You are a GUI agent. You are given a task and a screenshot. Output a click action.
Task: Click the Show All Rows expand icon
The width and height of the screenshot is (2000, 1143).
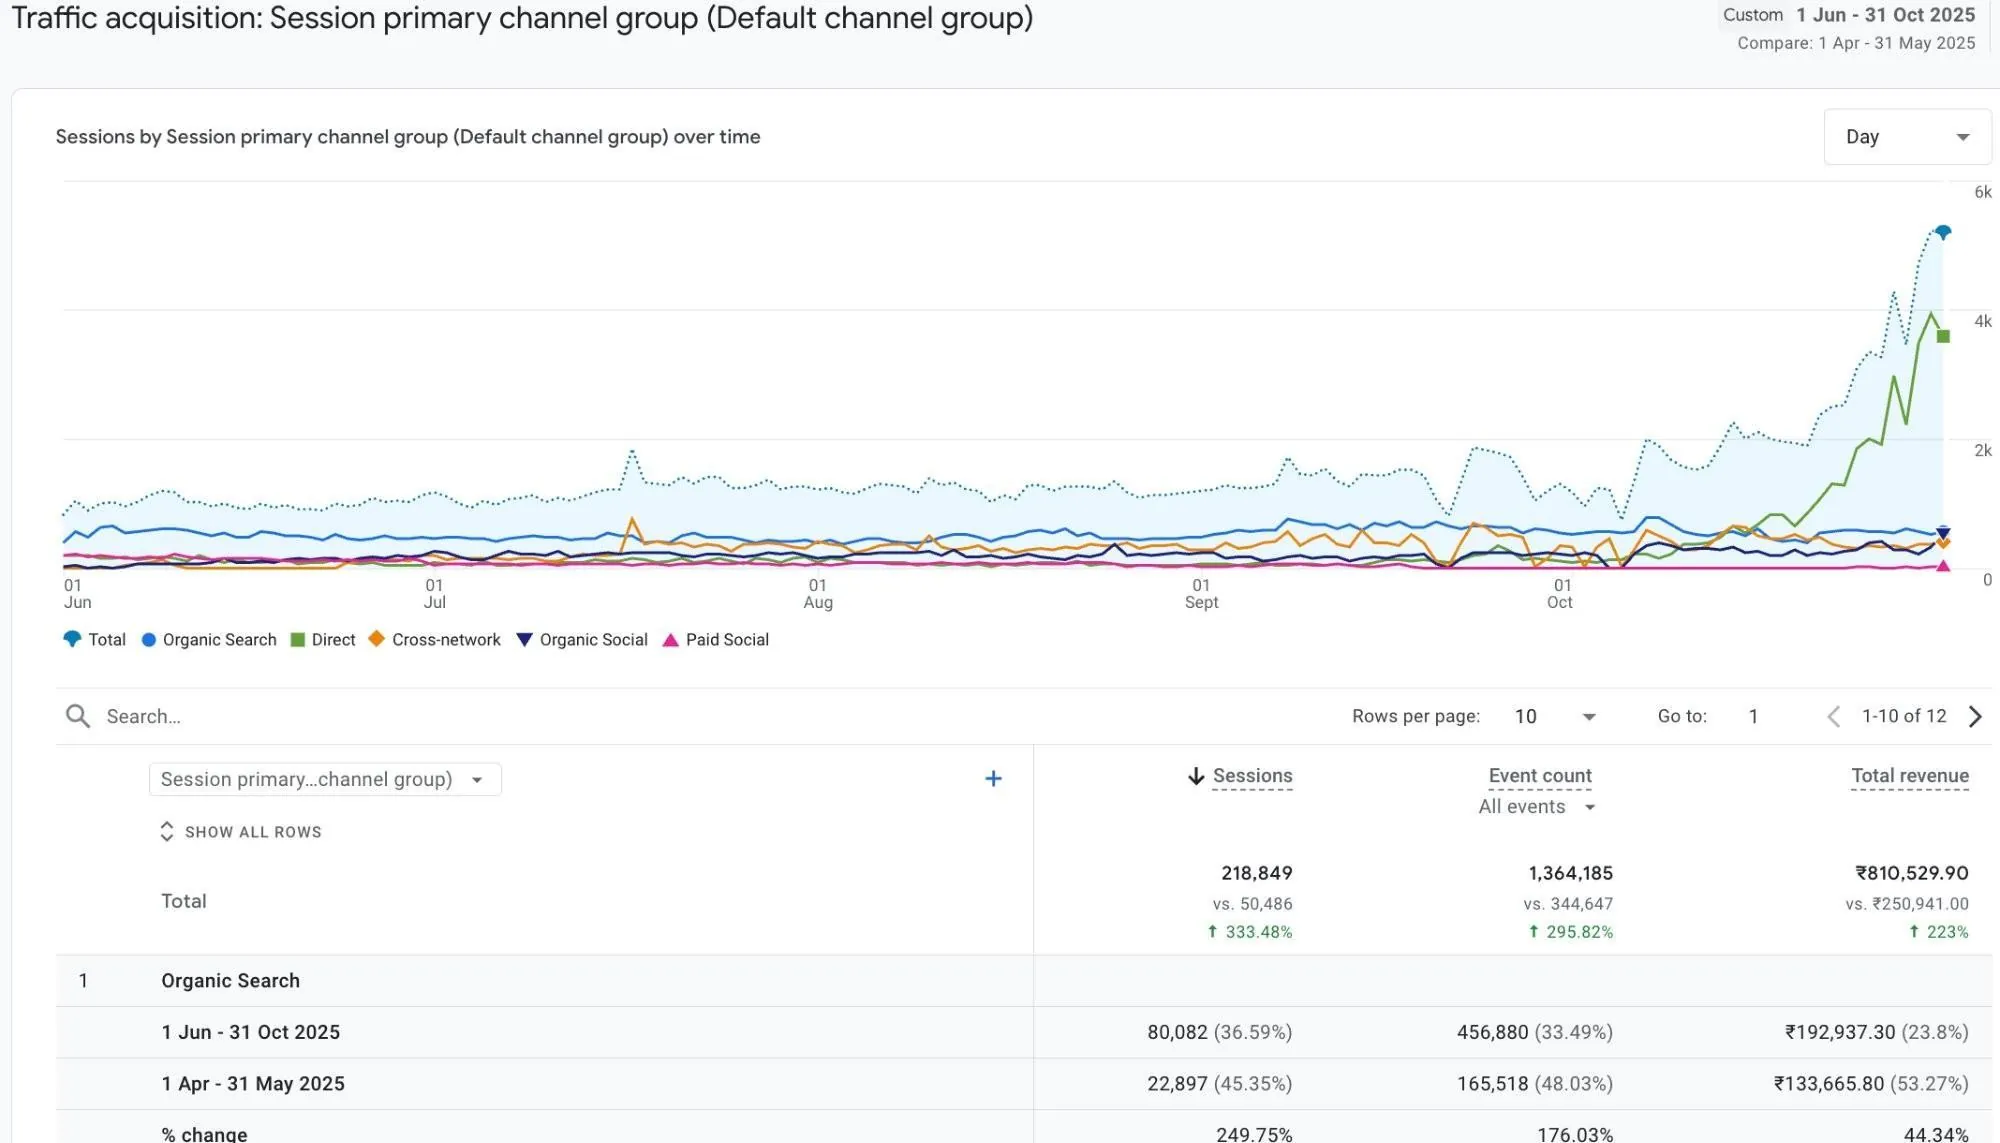tap(167, 831)
